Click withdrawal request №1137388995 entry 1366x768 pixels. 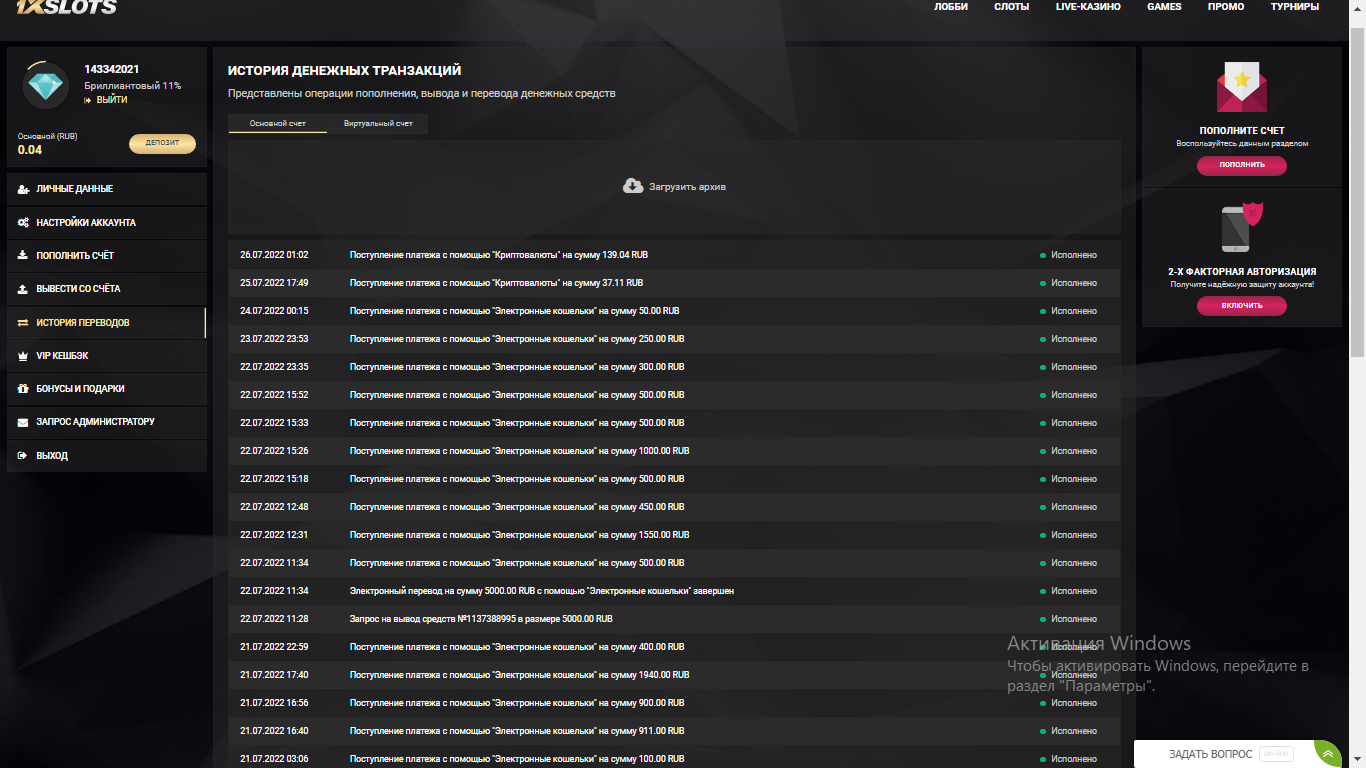[x=481, y=619]
